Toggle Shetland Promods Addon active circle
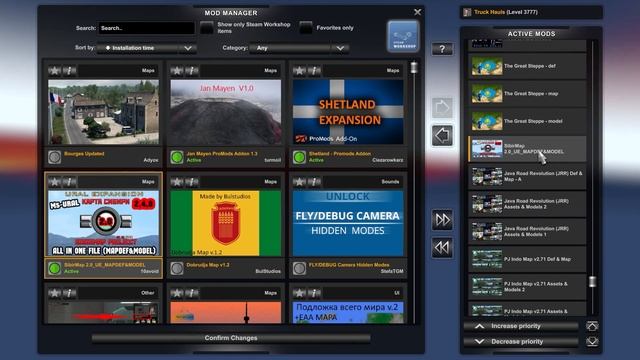Image resolution: width=640 pixels, height=360 pixels. tap(299, 157)
